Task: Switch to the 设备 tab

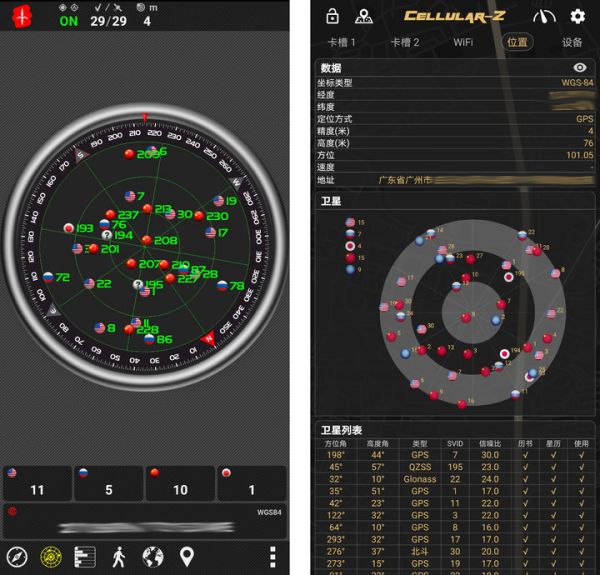Action: [x=572, y=42]
